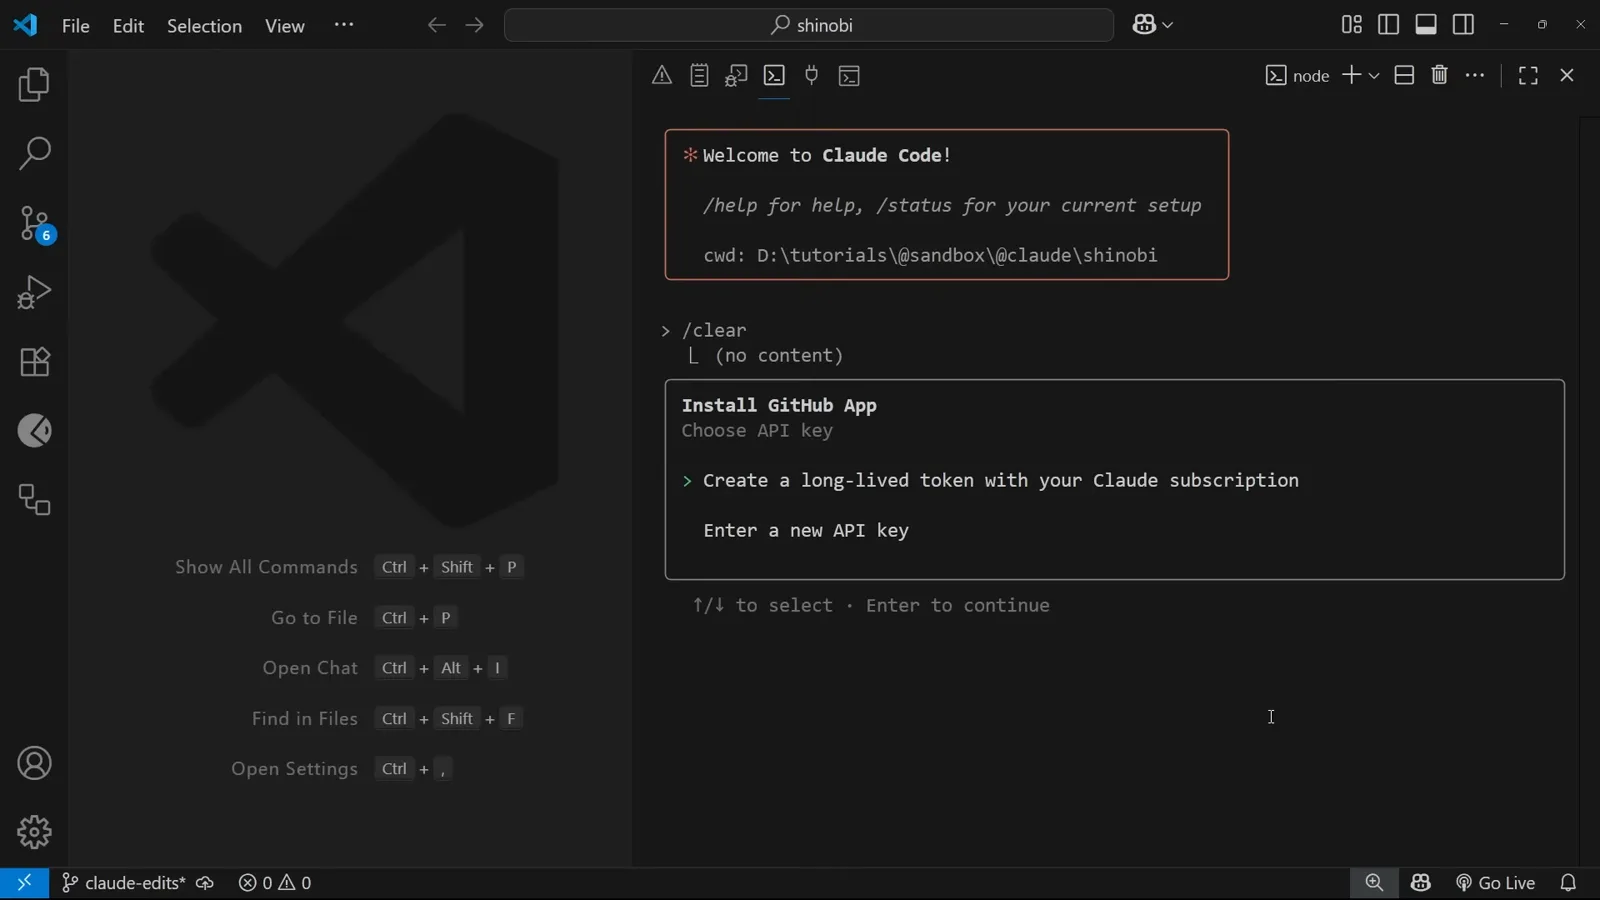
Task: Publish branch with the cloud sync icon
Action: (205, 883)
